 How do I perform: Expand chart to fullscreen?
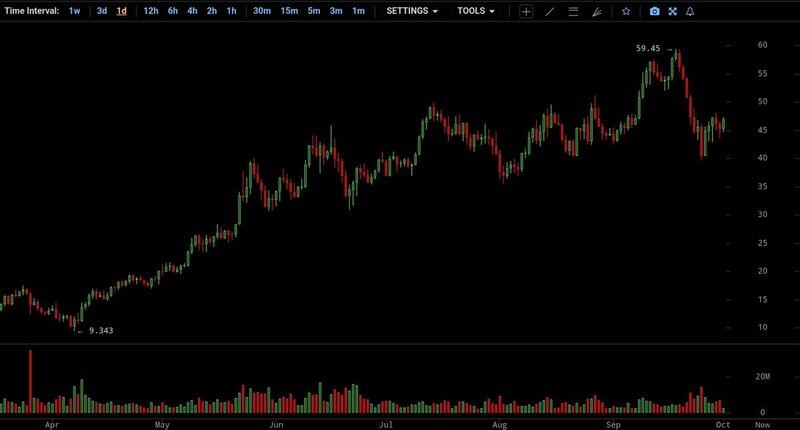tap(672, 11)
